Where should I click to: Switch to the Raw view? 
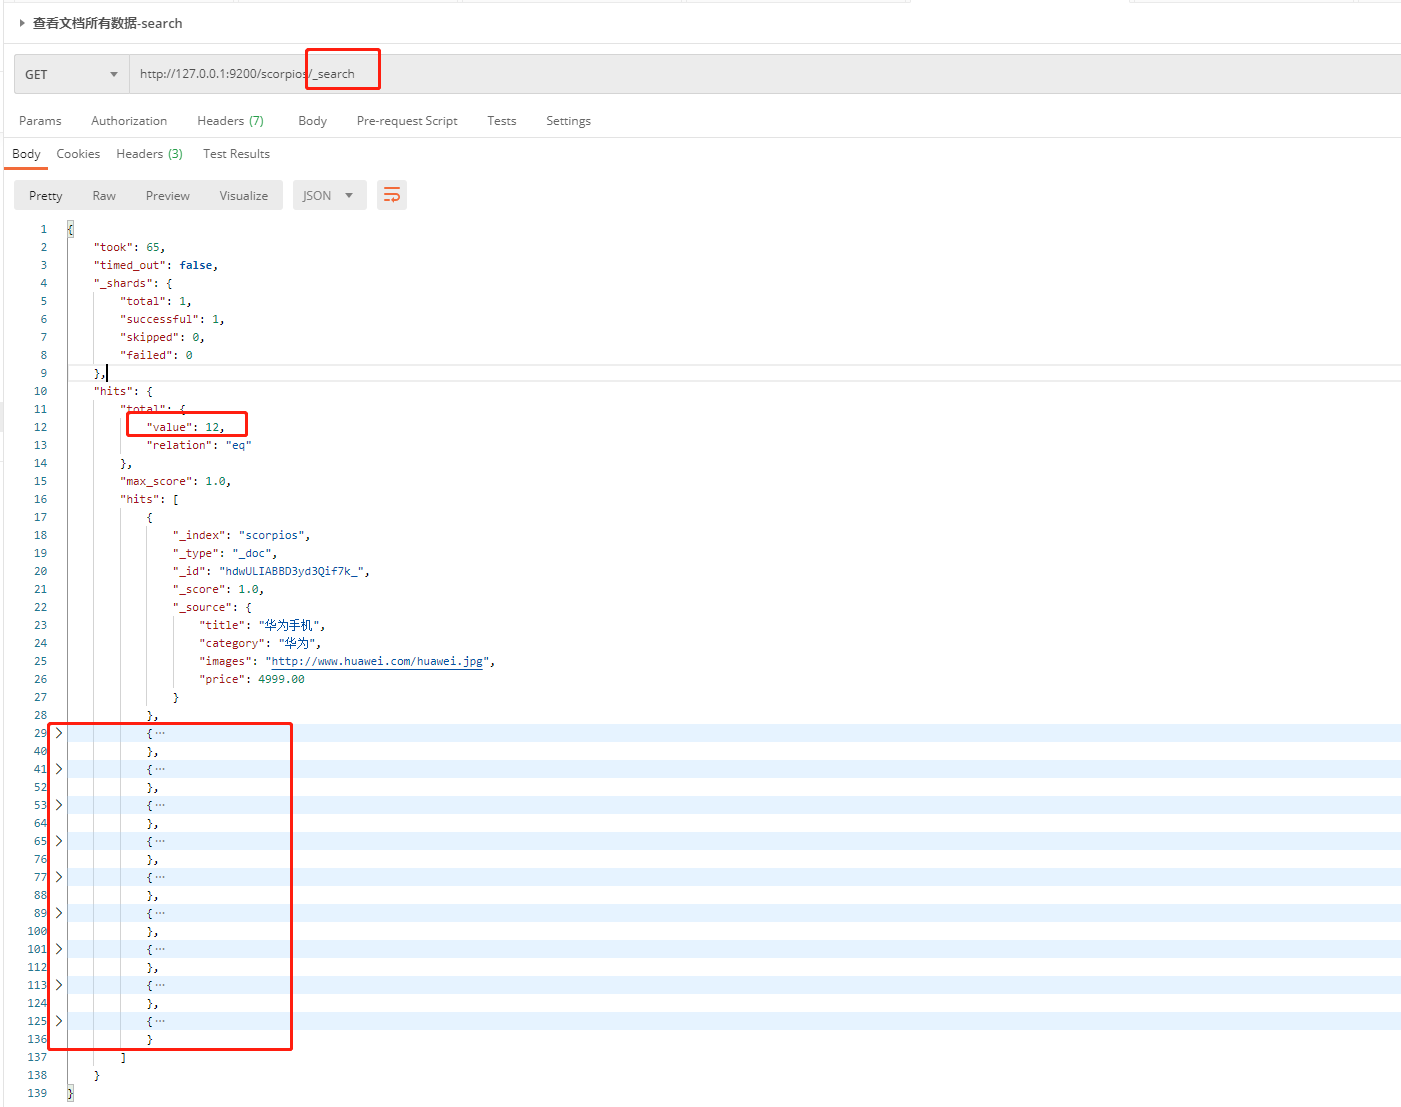(x=104, y=195)
